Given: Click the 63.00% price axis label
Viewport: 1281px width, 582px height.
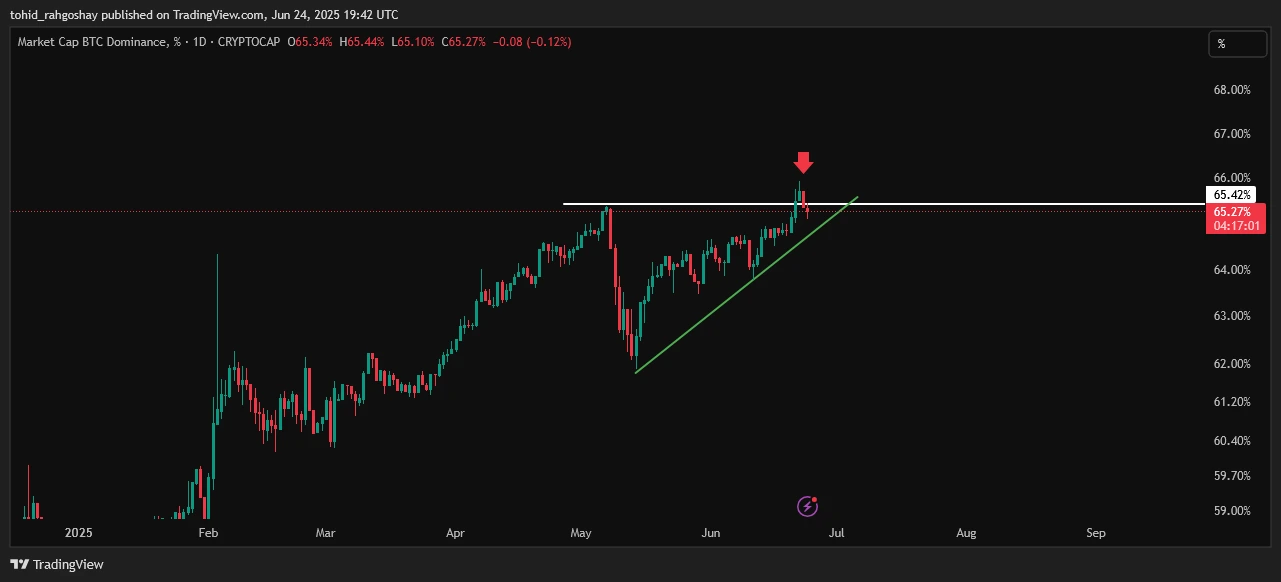Looking at the screenshot, I should [x=1232, y=316].
